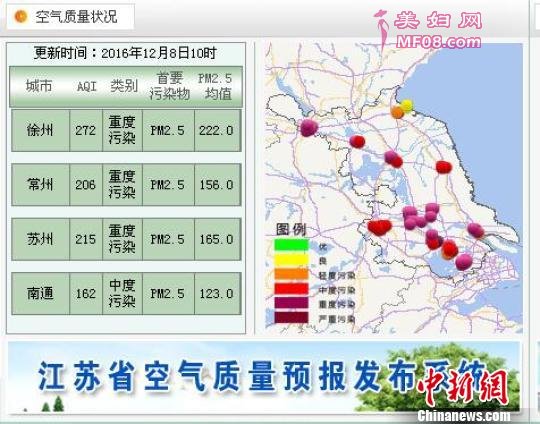The width and height of the screenshot is (540, 424).
Task: Select the dark maroon 严重污染 legend swatch
Action: pyautogui.click(x=291, y=318)
